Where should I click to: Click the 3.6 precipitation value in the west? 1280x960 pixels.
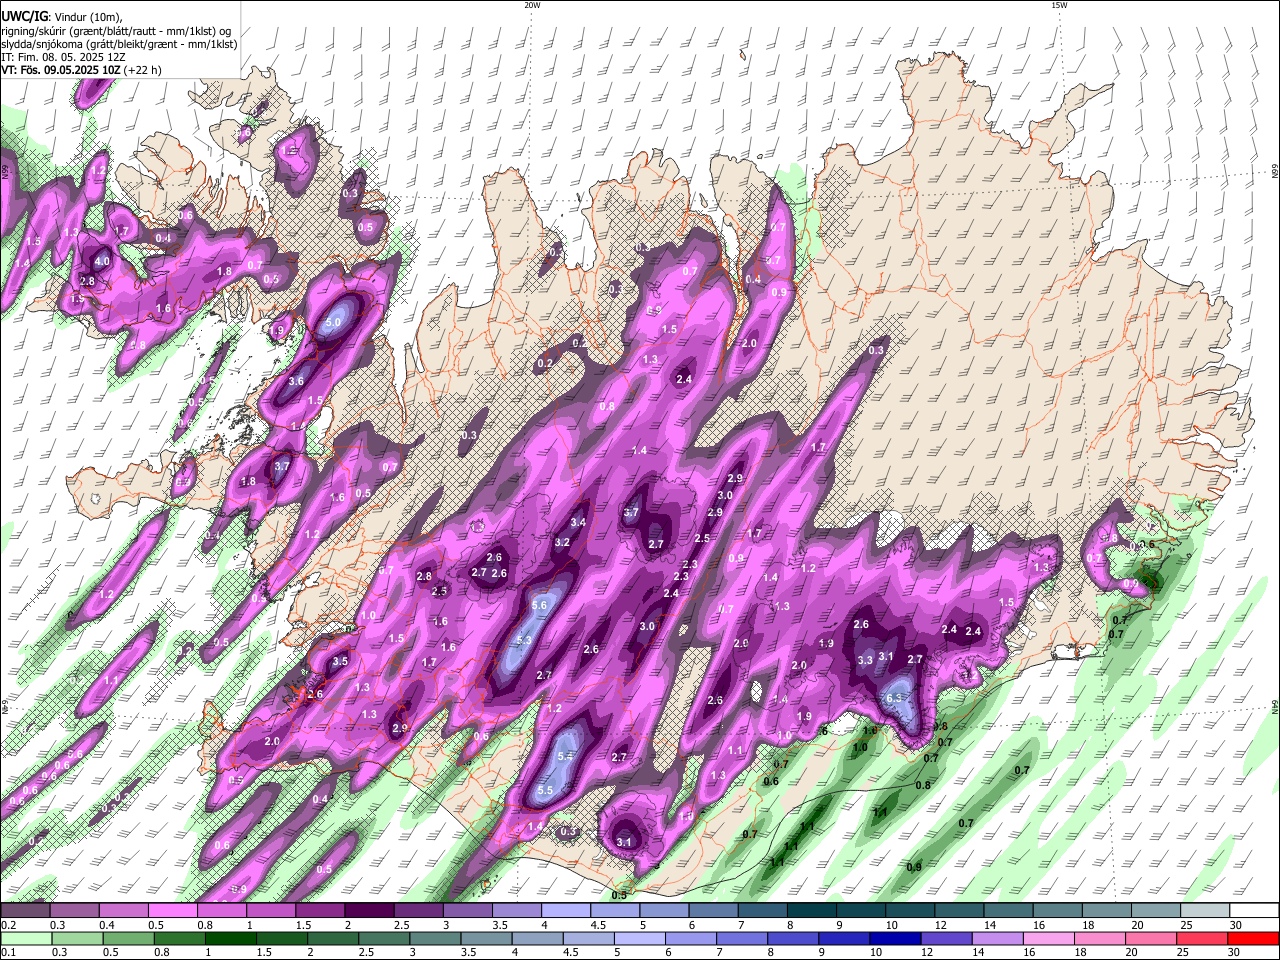coord(296,381)
